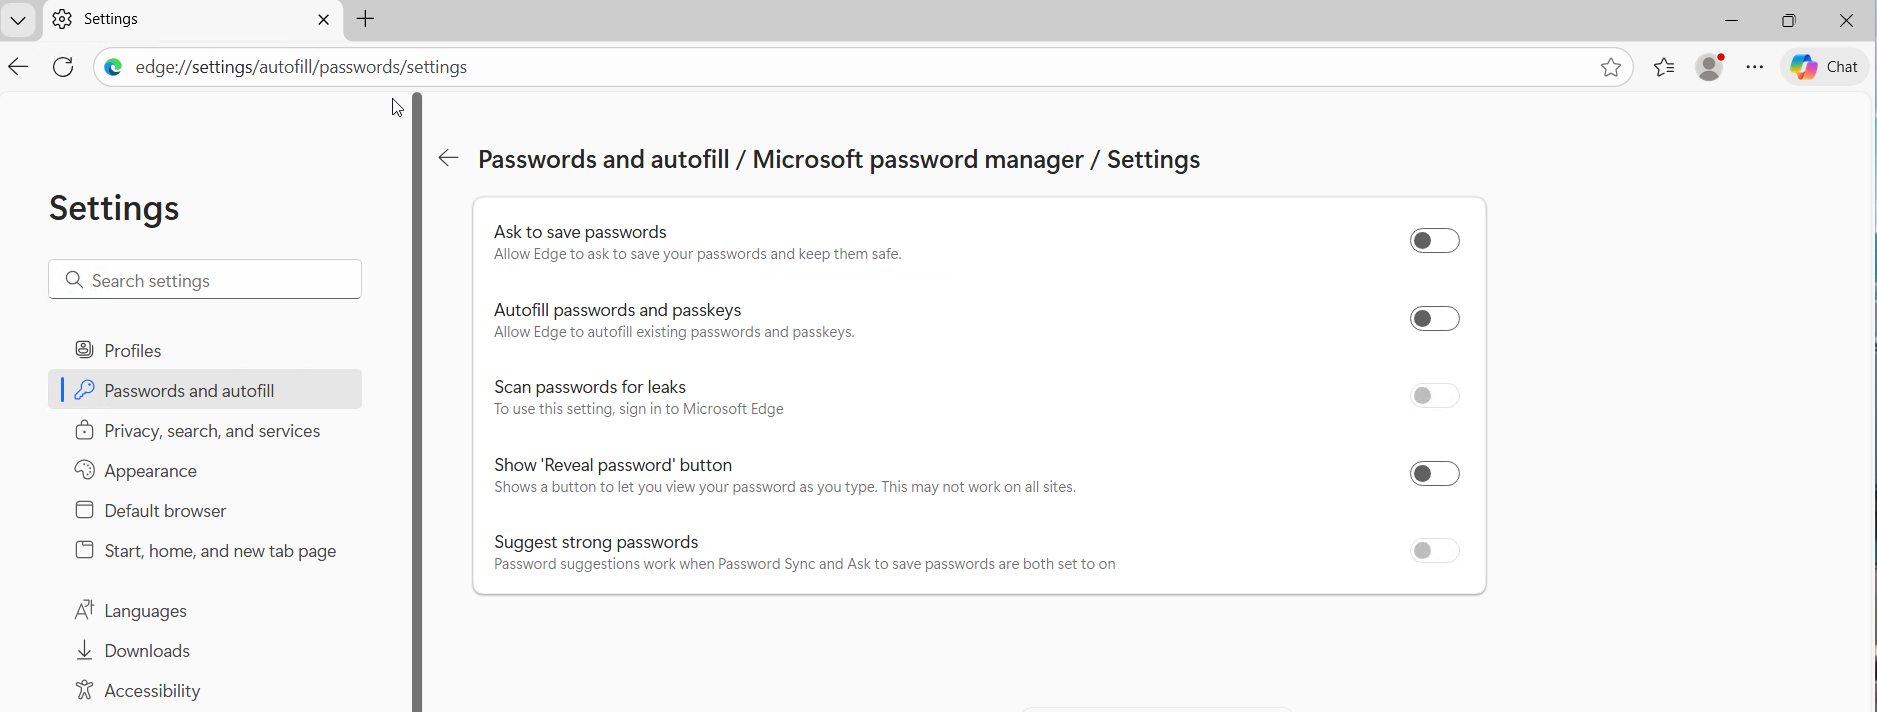Screen dimensions: 1877x712
Task: Open Privacy, search, and services section
Action: click(x=205, y=430)
